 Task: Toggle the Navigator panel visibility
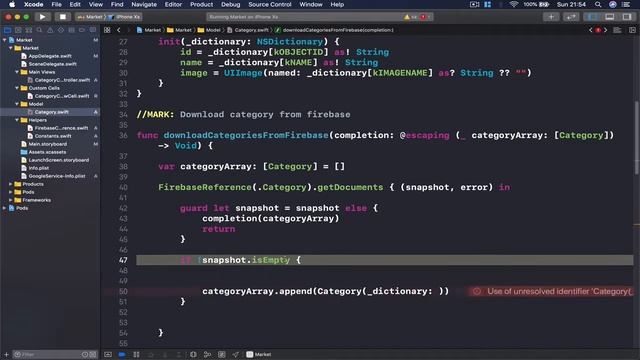pos(592,17)
